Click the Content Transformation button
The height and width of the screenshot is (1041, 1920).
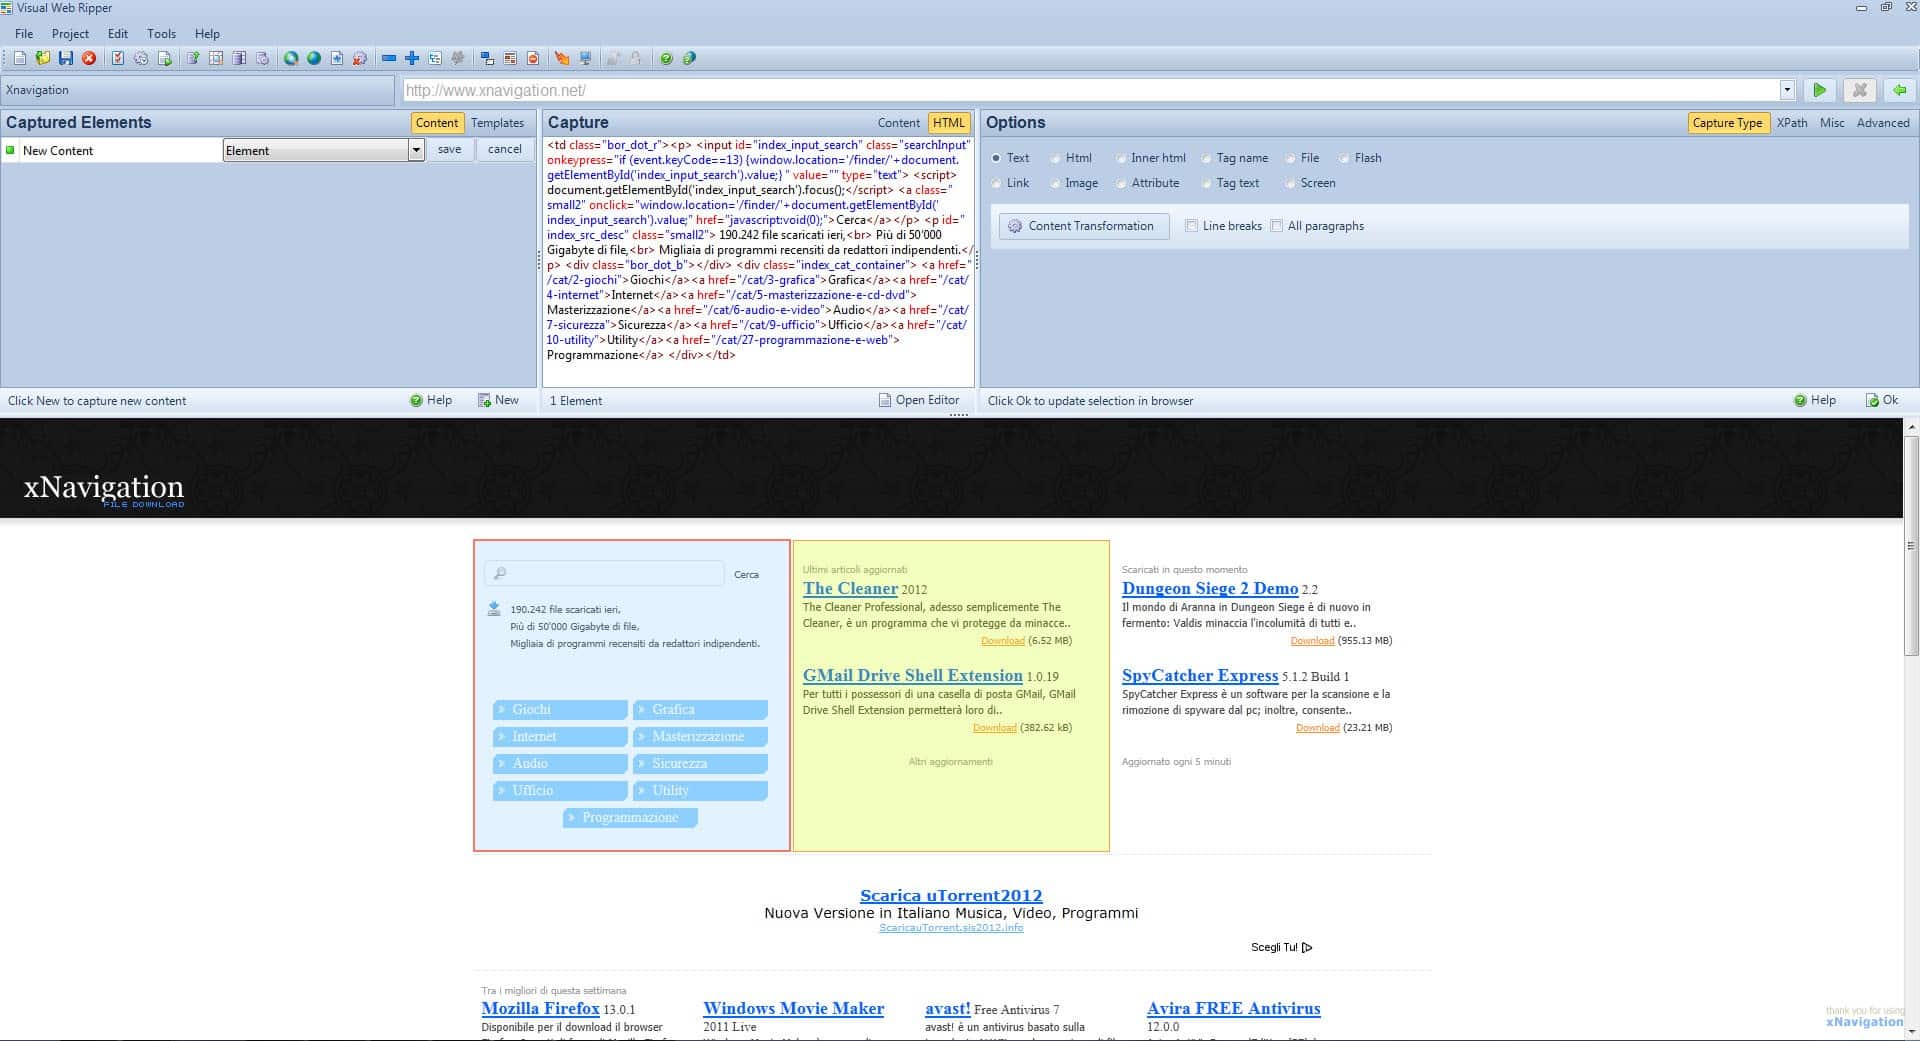click(1084, 226)
